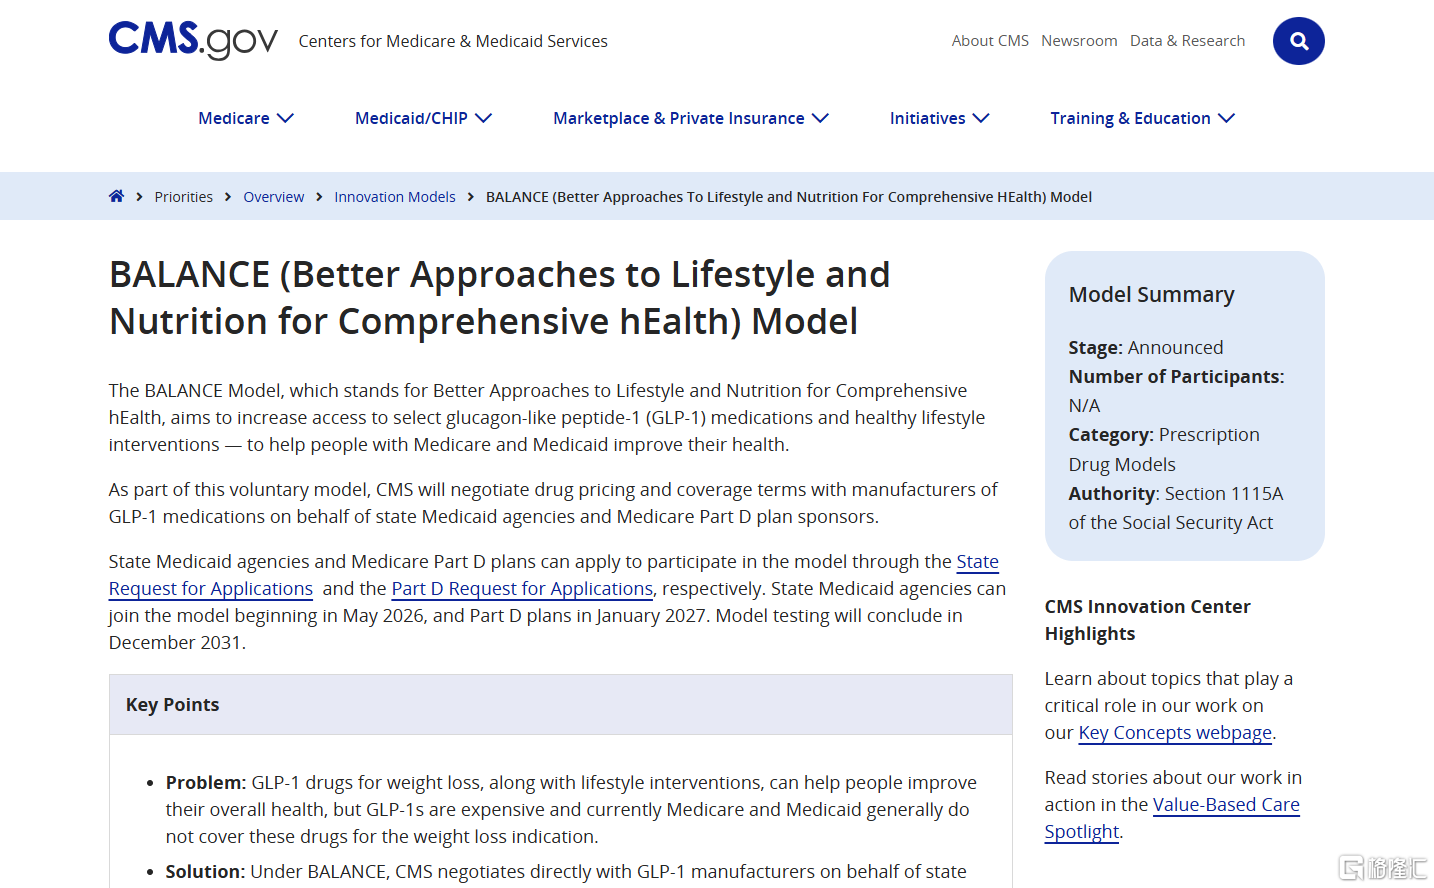Click the 'Authority' label in Model Summary
Screen dimensions: 1434x888
[1112, 494]
